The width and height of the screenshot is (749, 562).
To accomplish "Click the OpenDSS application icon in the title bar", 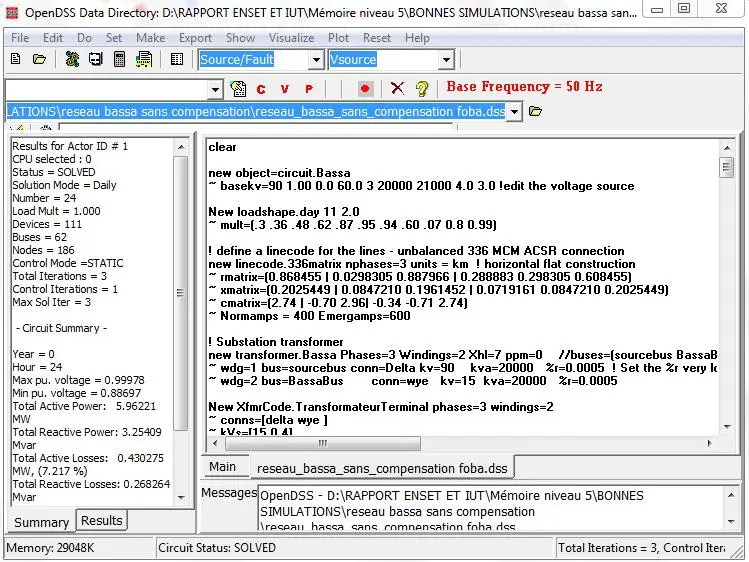I will (x=12, y=12).
